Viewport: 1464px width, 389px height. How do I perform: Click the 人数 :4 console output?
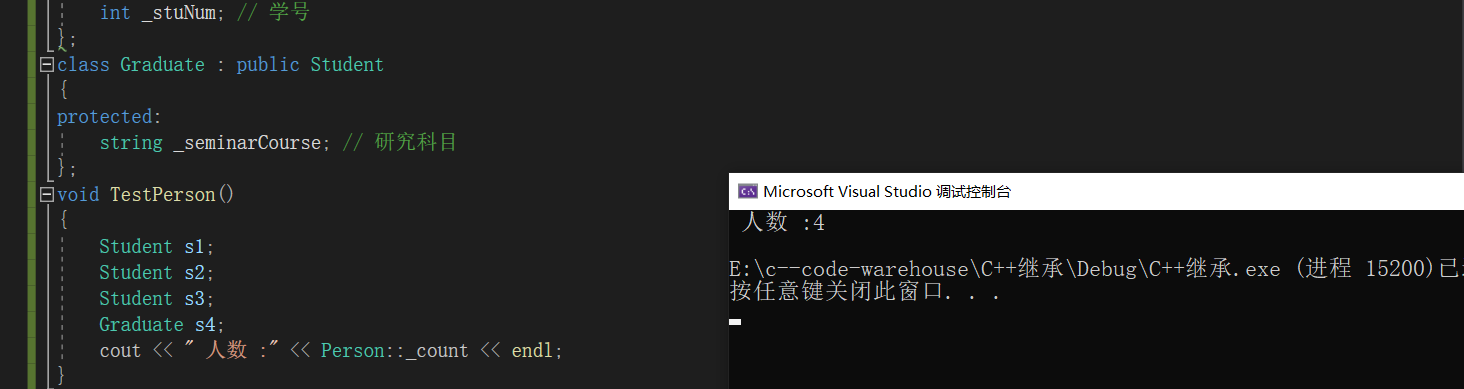point(783,223)
